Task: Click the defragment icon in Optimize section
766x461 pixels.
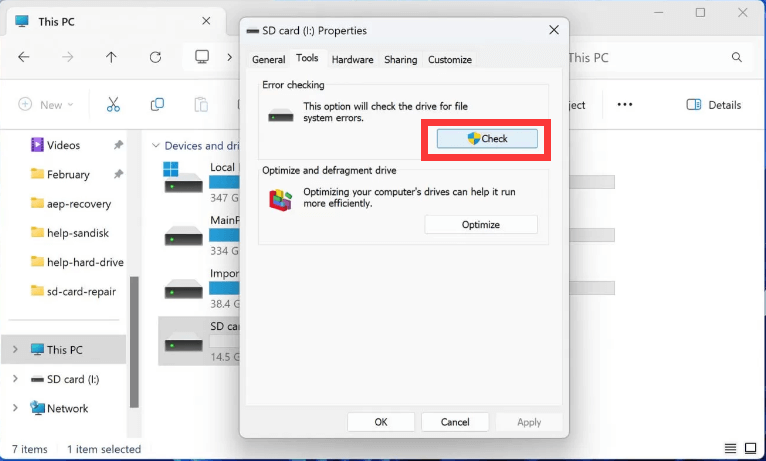Action: 280,200
